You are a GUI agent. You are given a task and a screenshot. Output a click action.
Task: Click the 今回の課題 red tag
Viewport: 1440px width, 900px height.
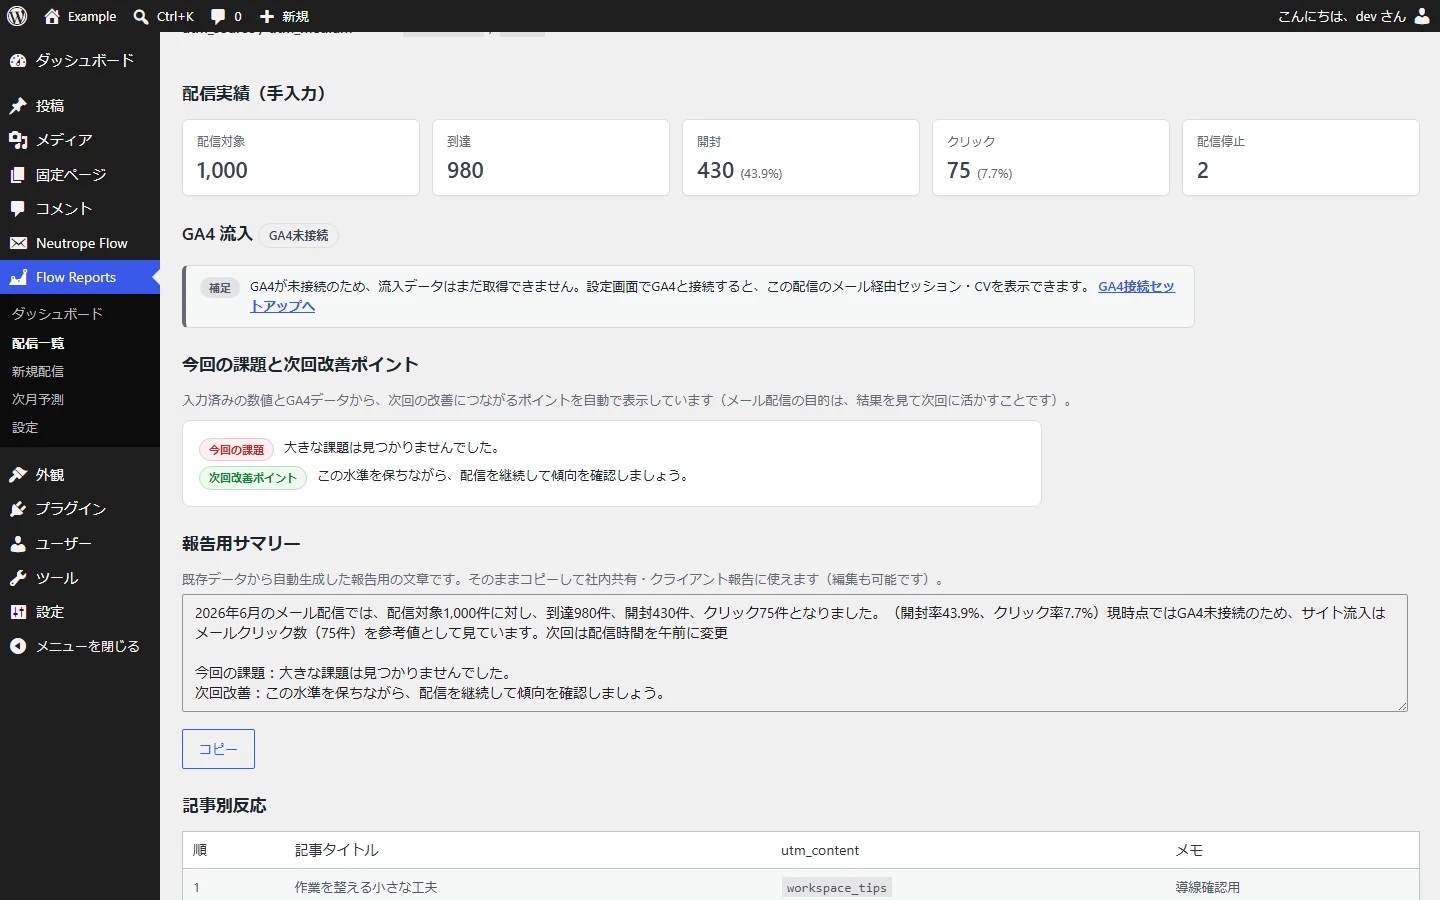tap(237, 450)
